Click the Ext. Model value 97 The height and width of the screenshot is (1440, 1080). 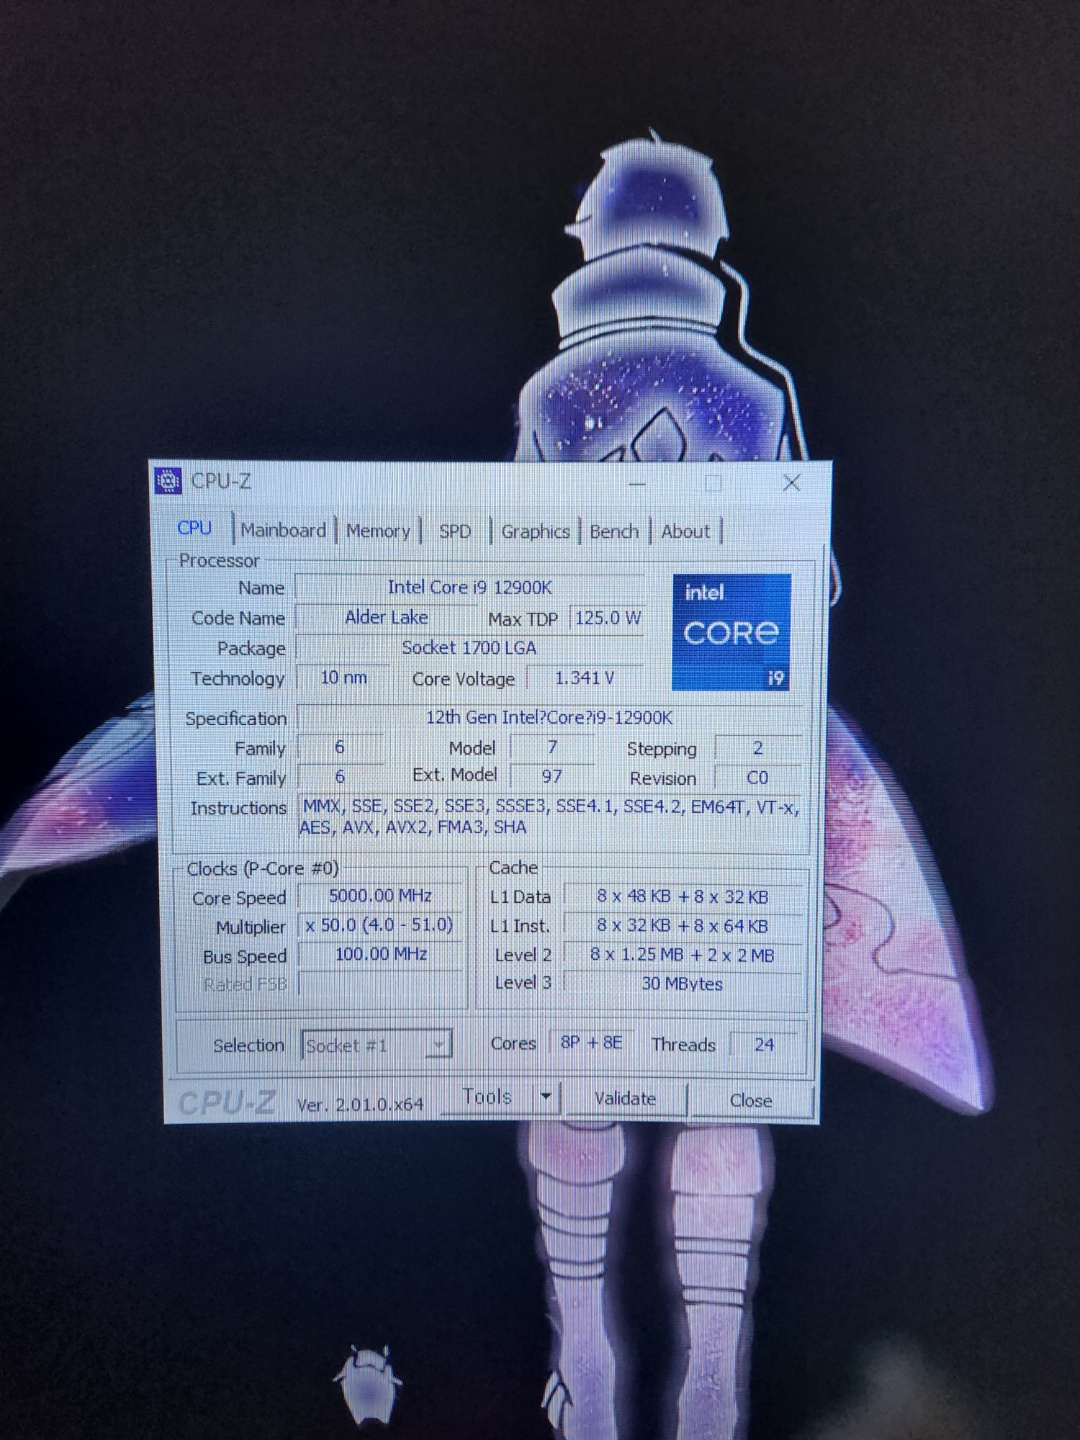[x=552, y=776]
